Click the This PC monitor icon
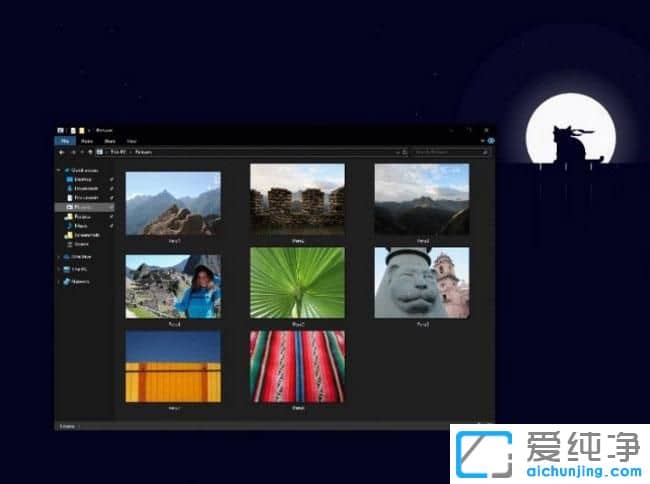650x484 pixels. tap(66, 269)
